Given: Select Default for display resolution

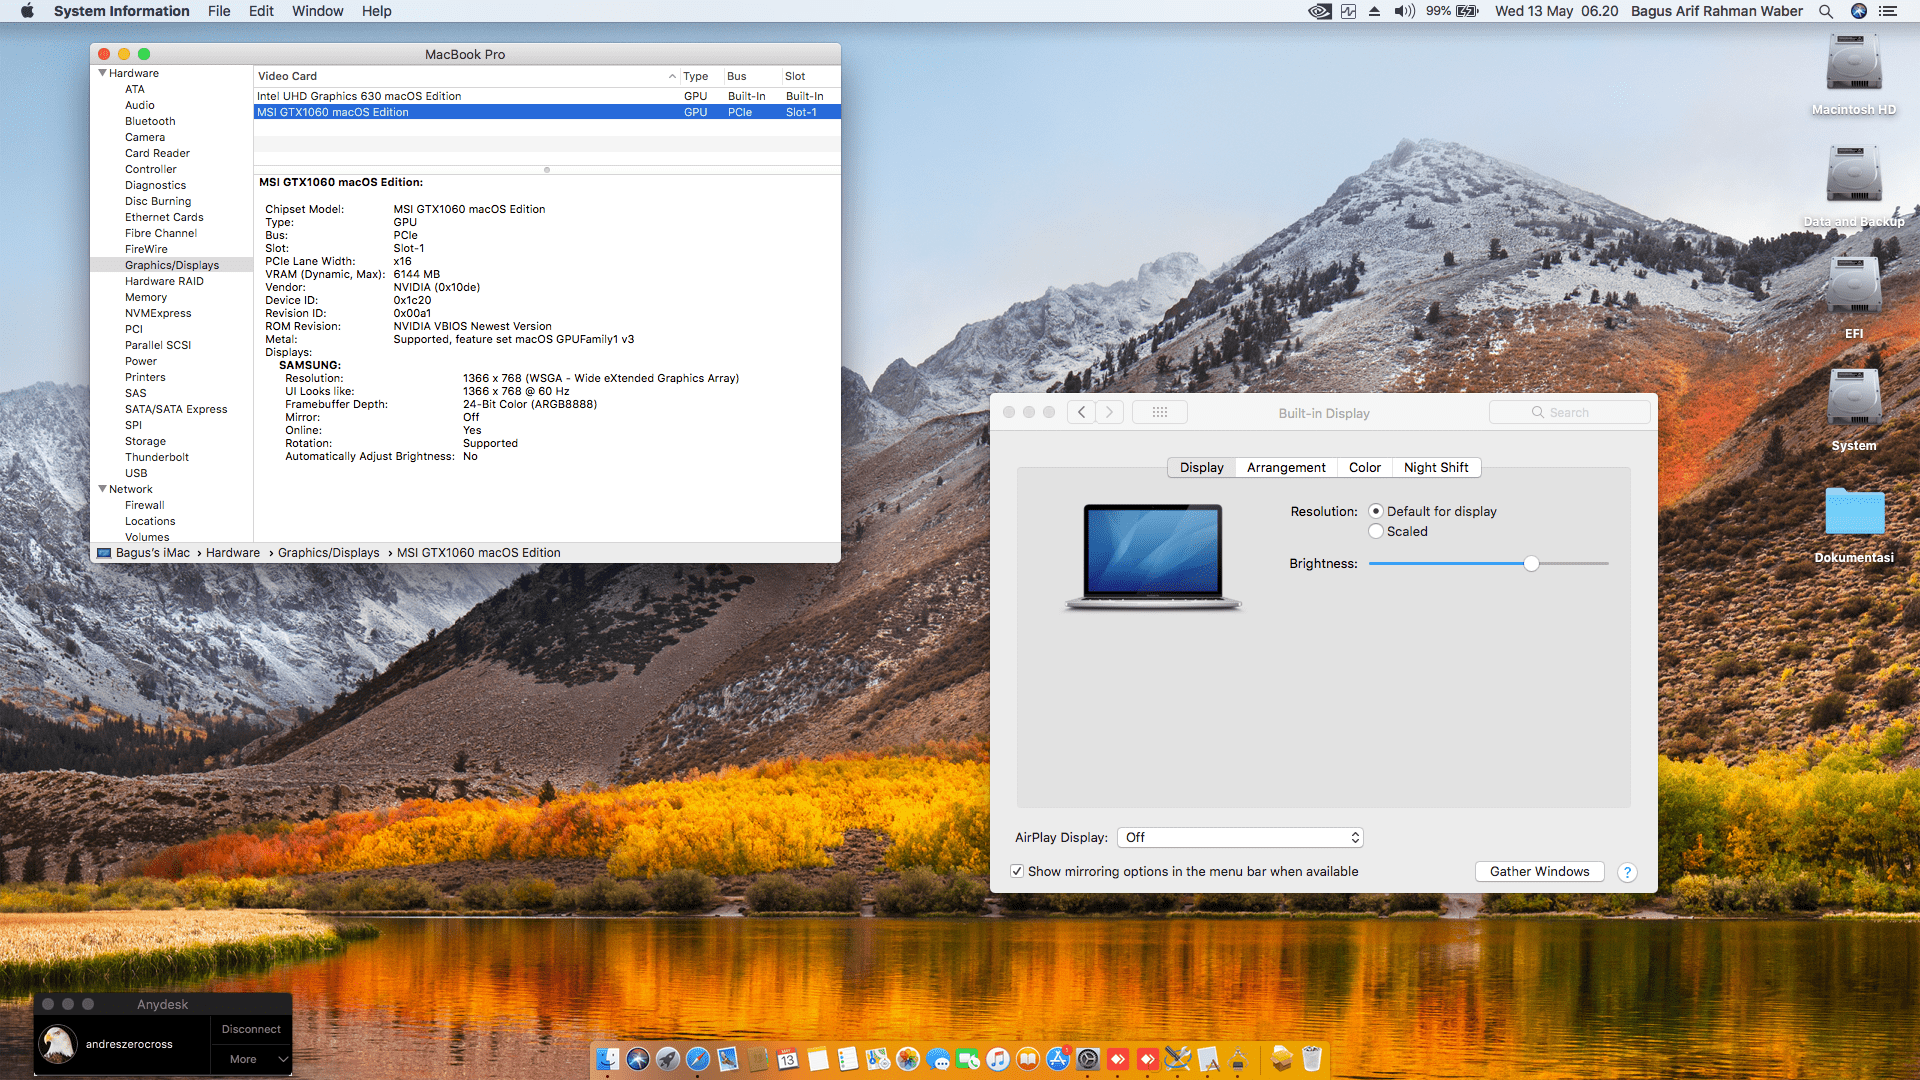Looking at the screenshot, I should click(x=1376, y=511).
